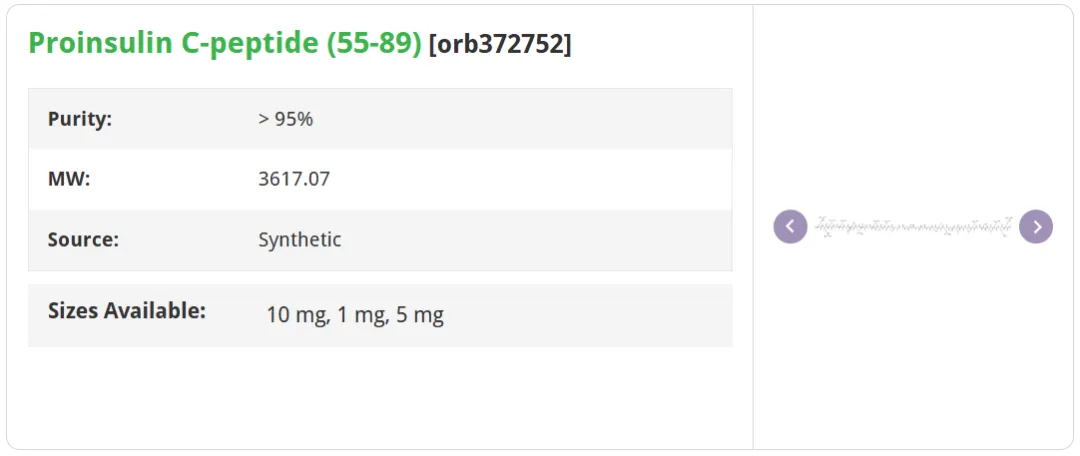Click the Sizes Available label
This screenshot has width=1080, height=456.
point(127,311)
